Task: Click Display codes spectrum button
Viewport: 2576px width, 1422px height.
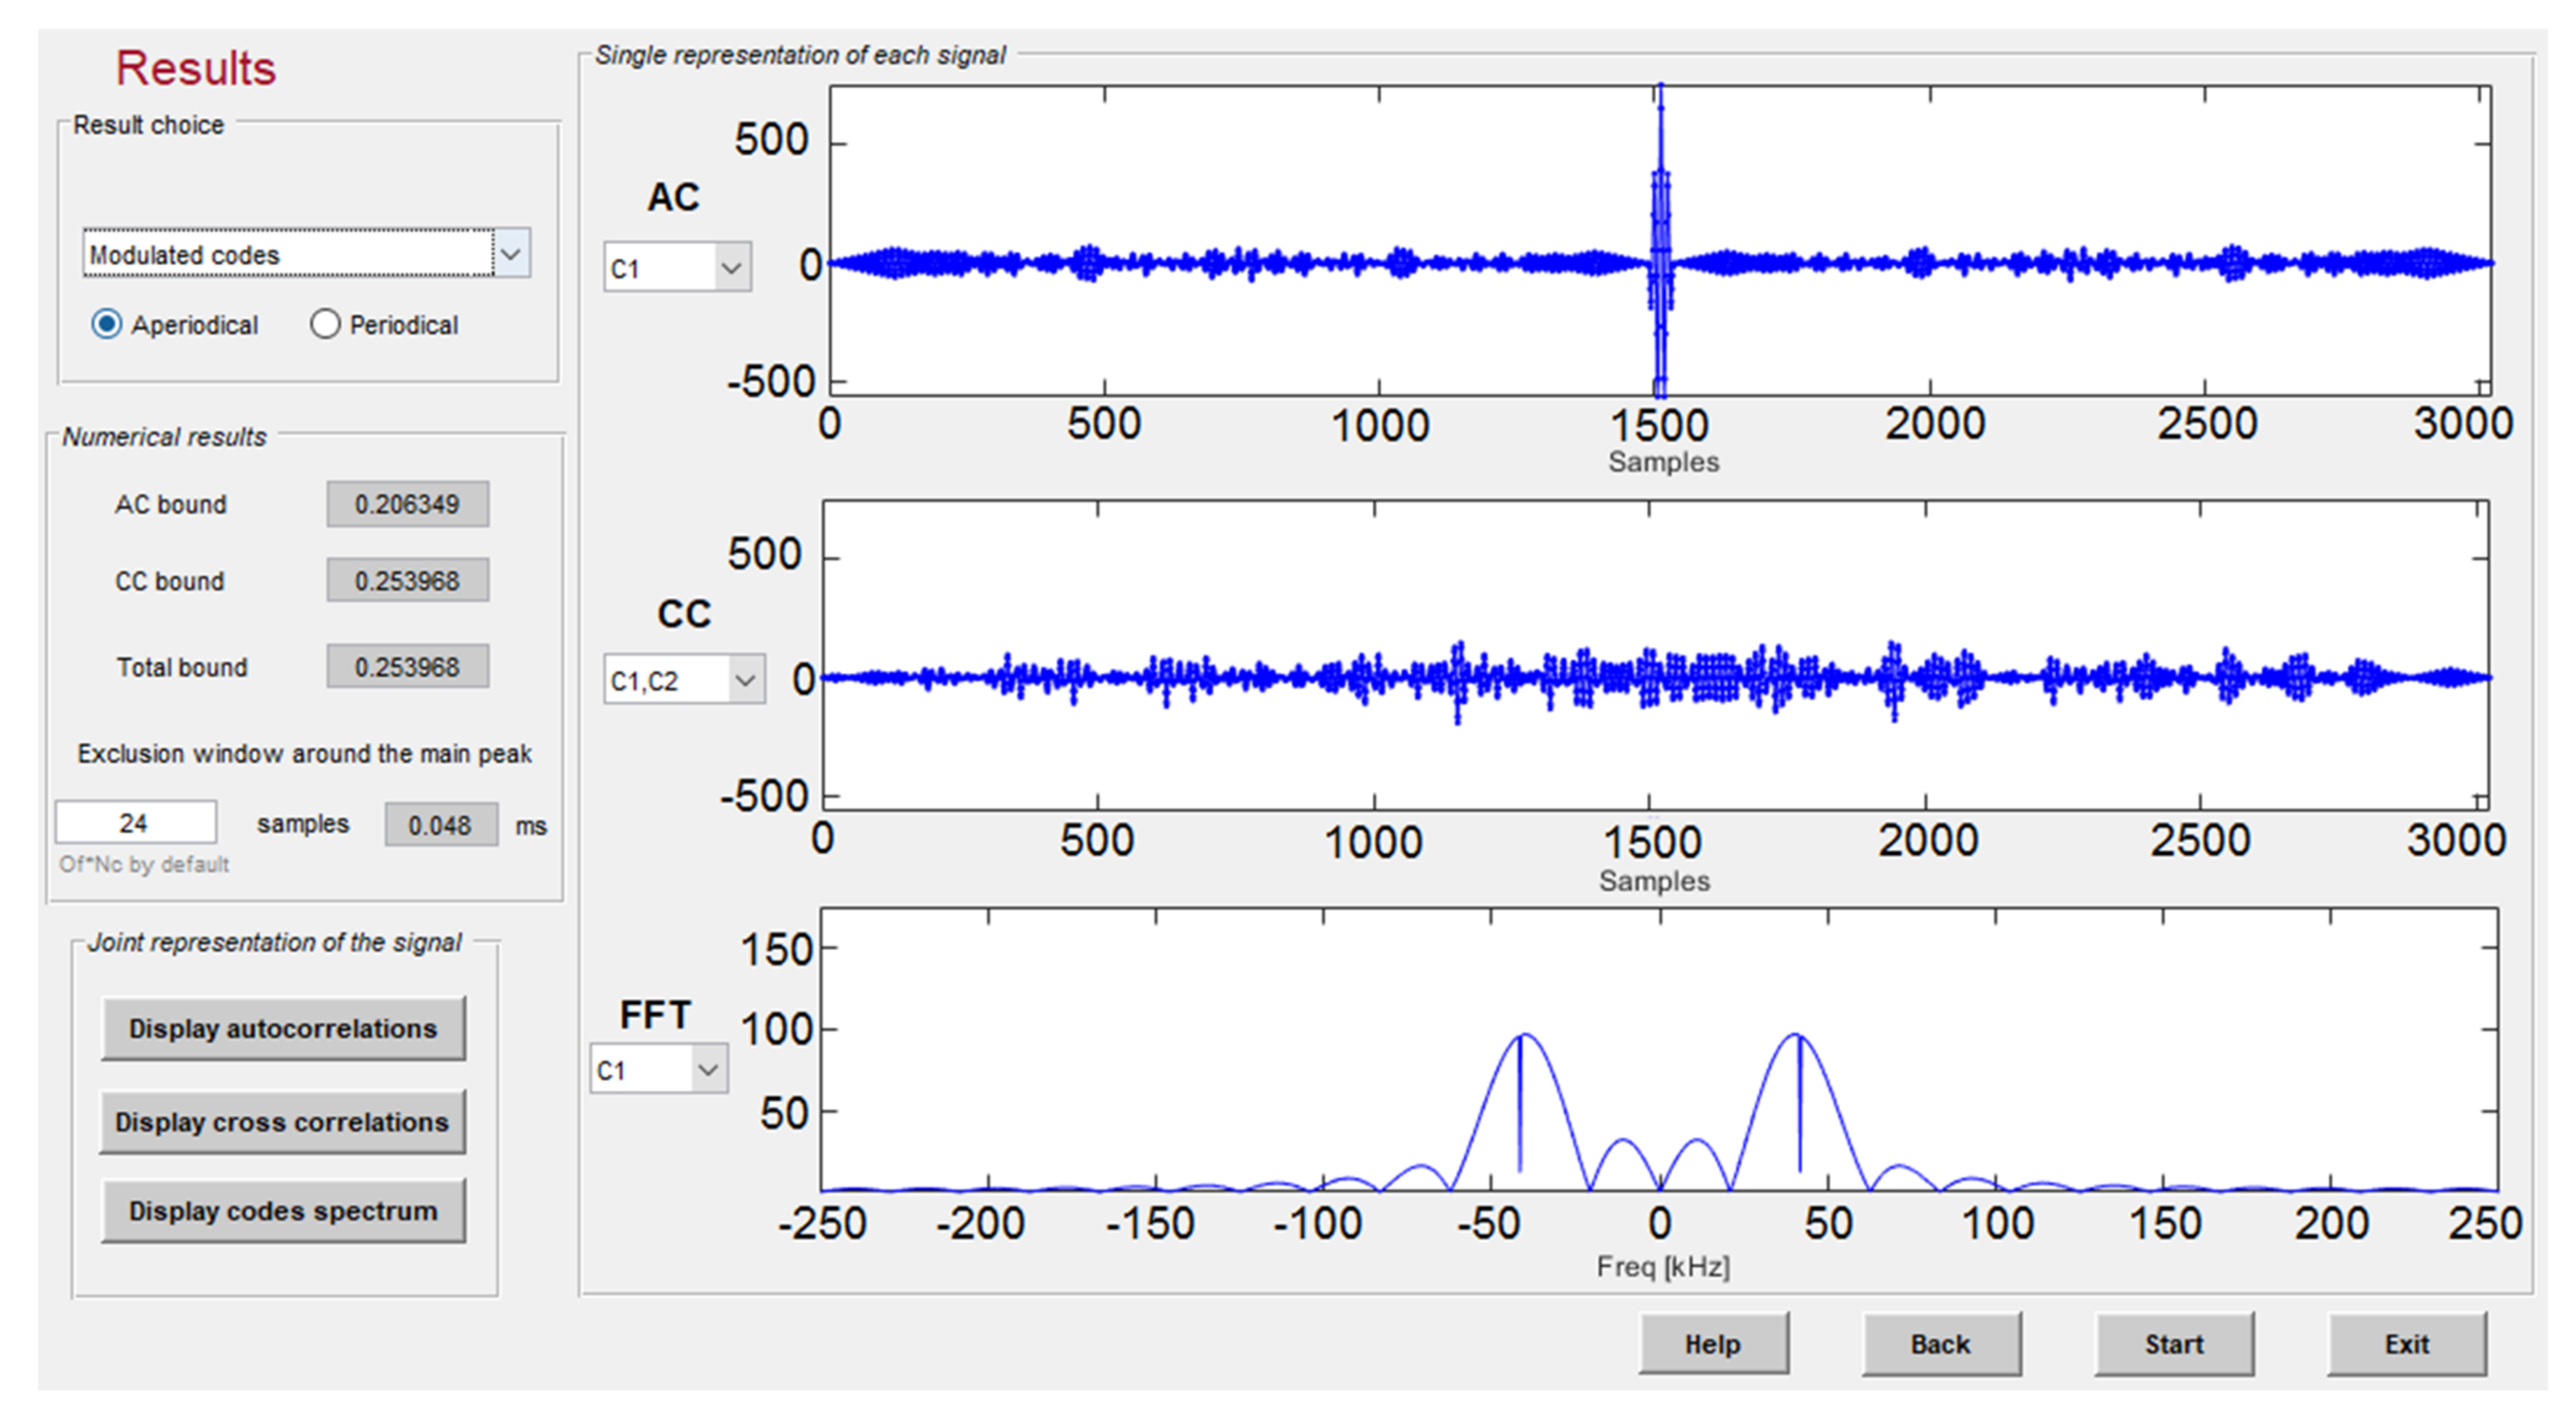Action: point(283,1211)
